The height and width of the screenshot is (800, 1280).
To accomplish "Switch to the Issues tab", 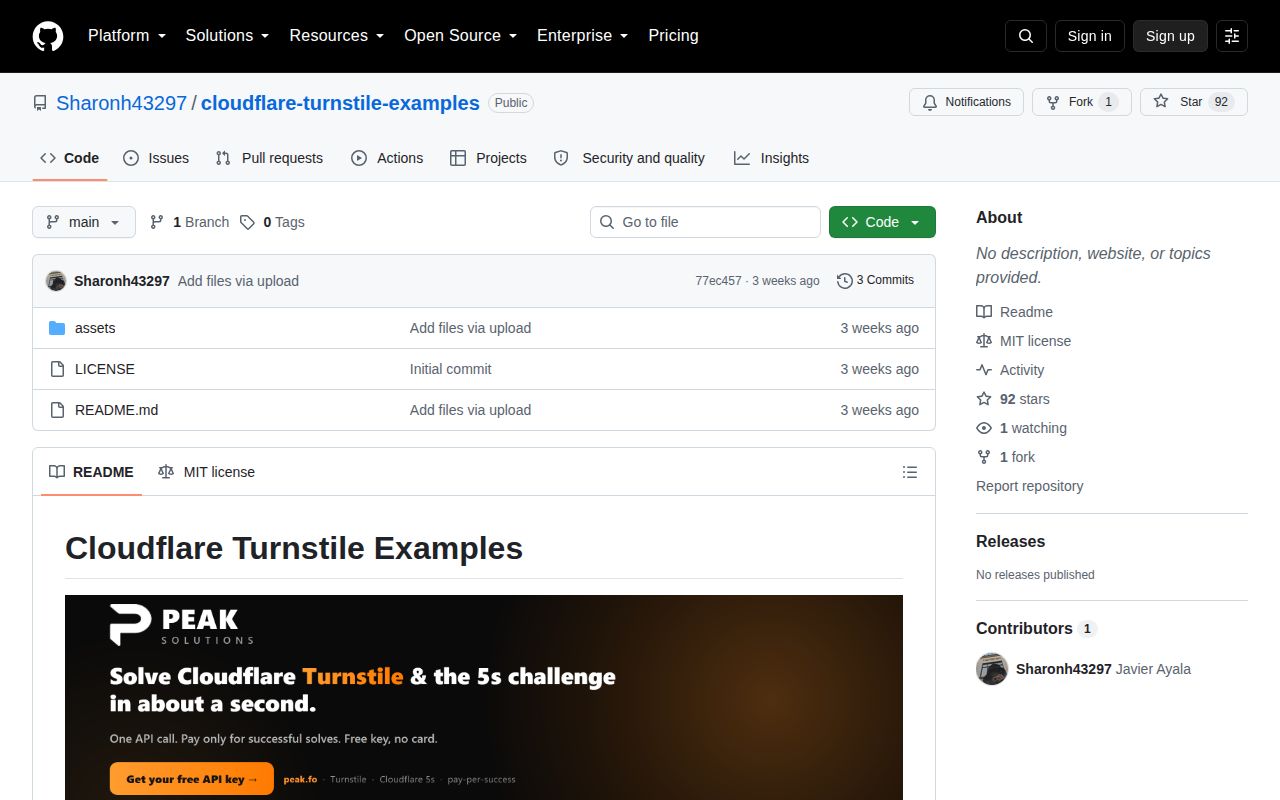I will coord(156,158).
